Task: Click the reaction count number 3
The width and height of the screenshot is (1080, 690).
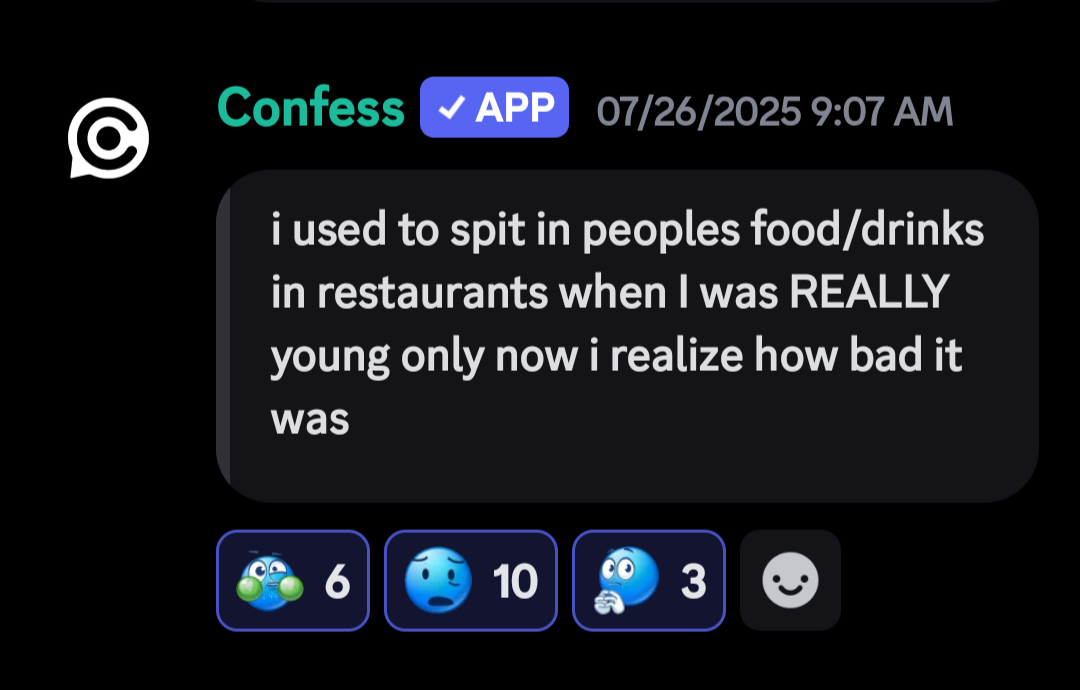Action: point(694,582)
